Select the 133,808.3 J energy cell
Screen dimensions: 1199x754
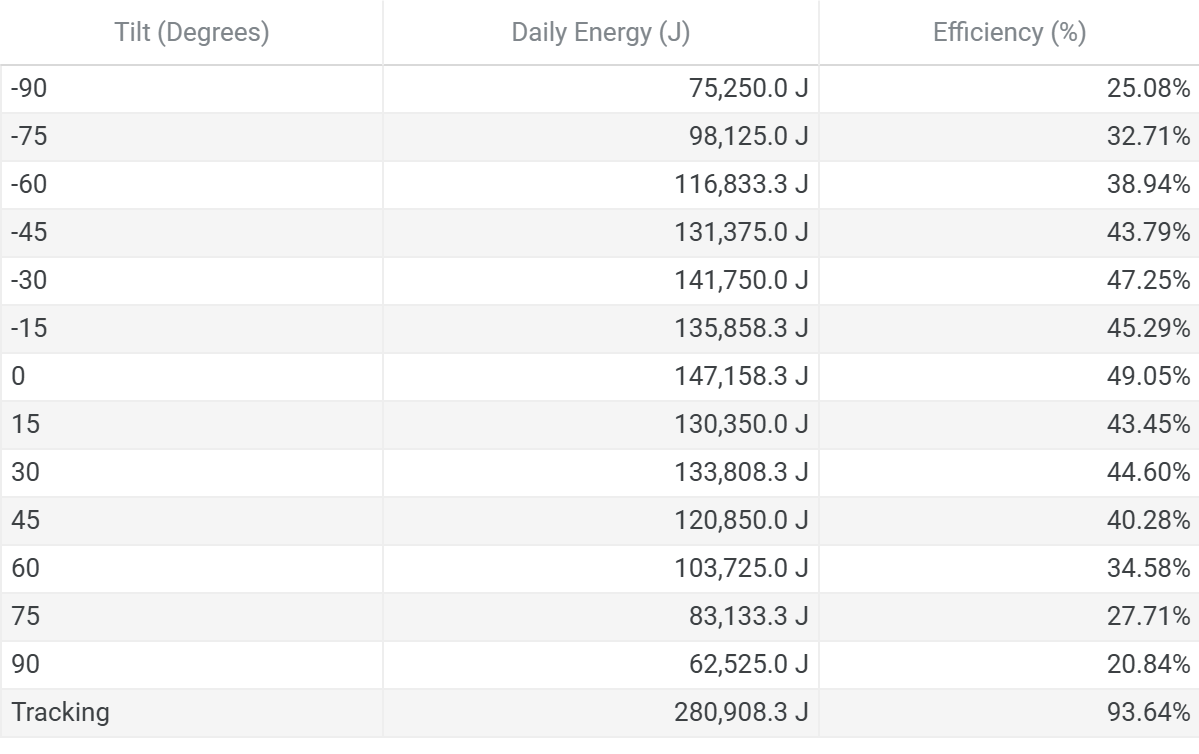[600, 473]
